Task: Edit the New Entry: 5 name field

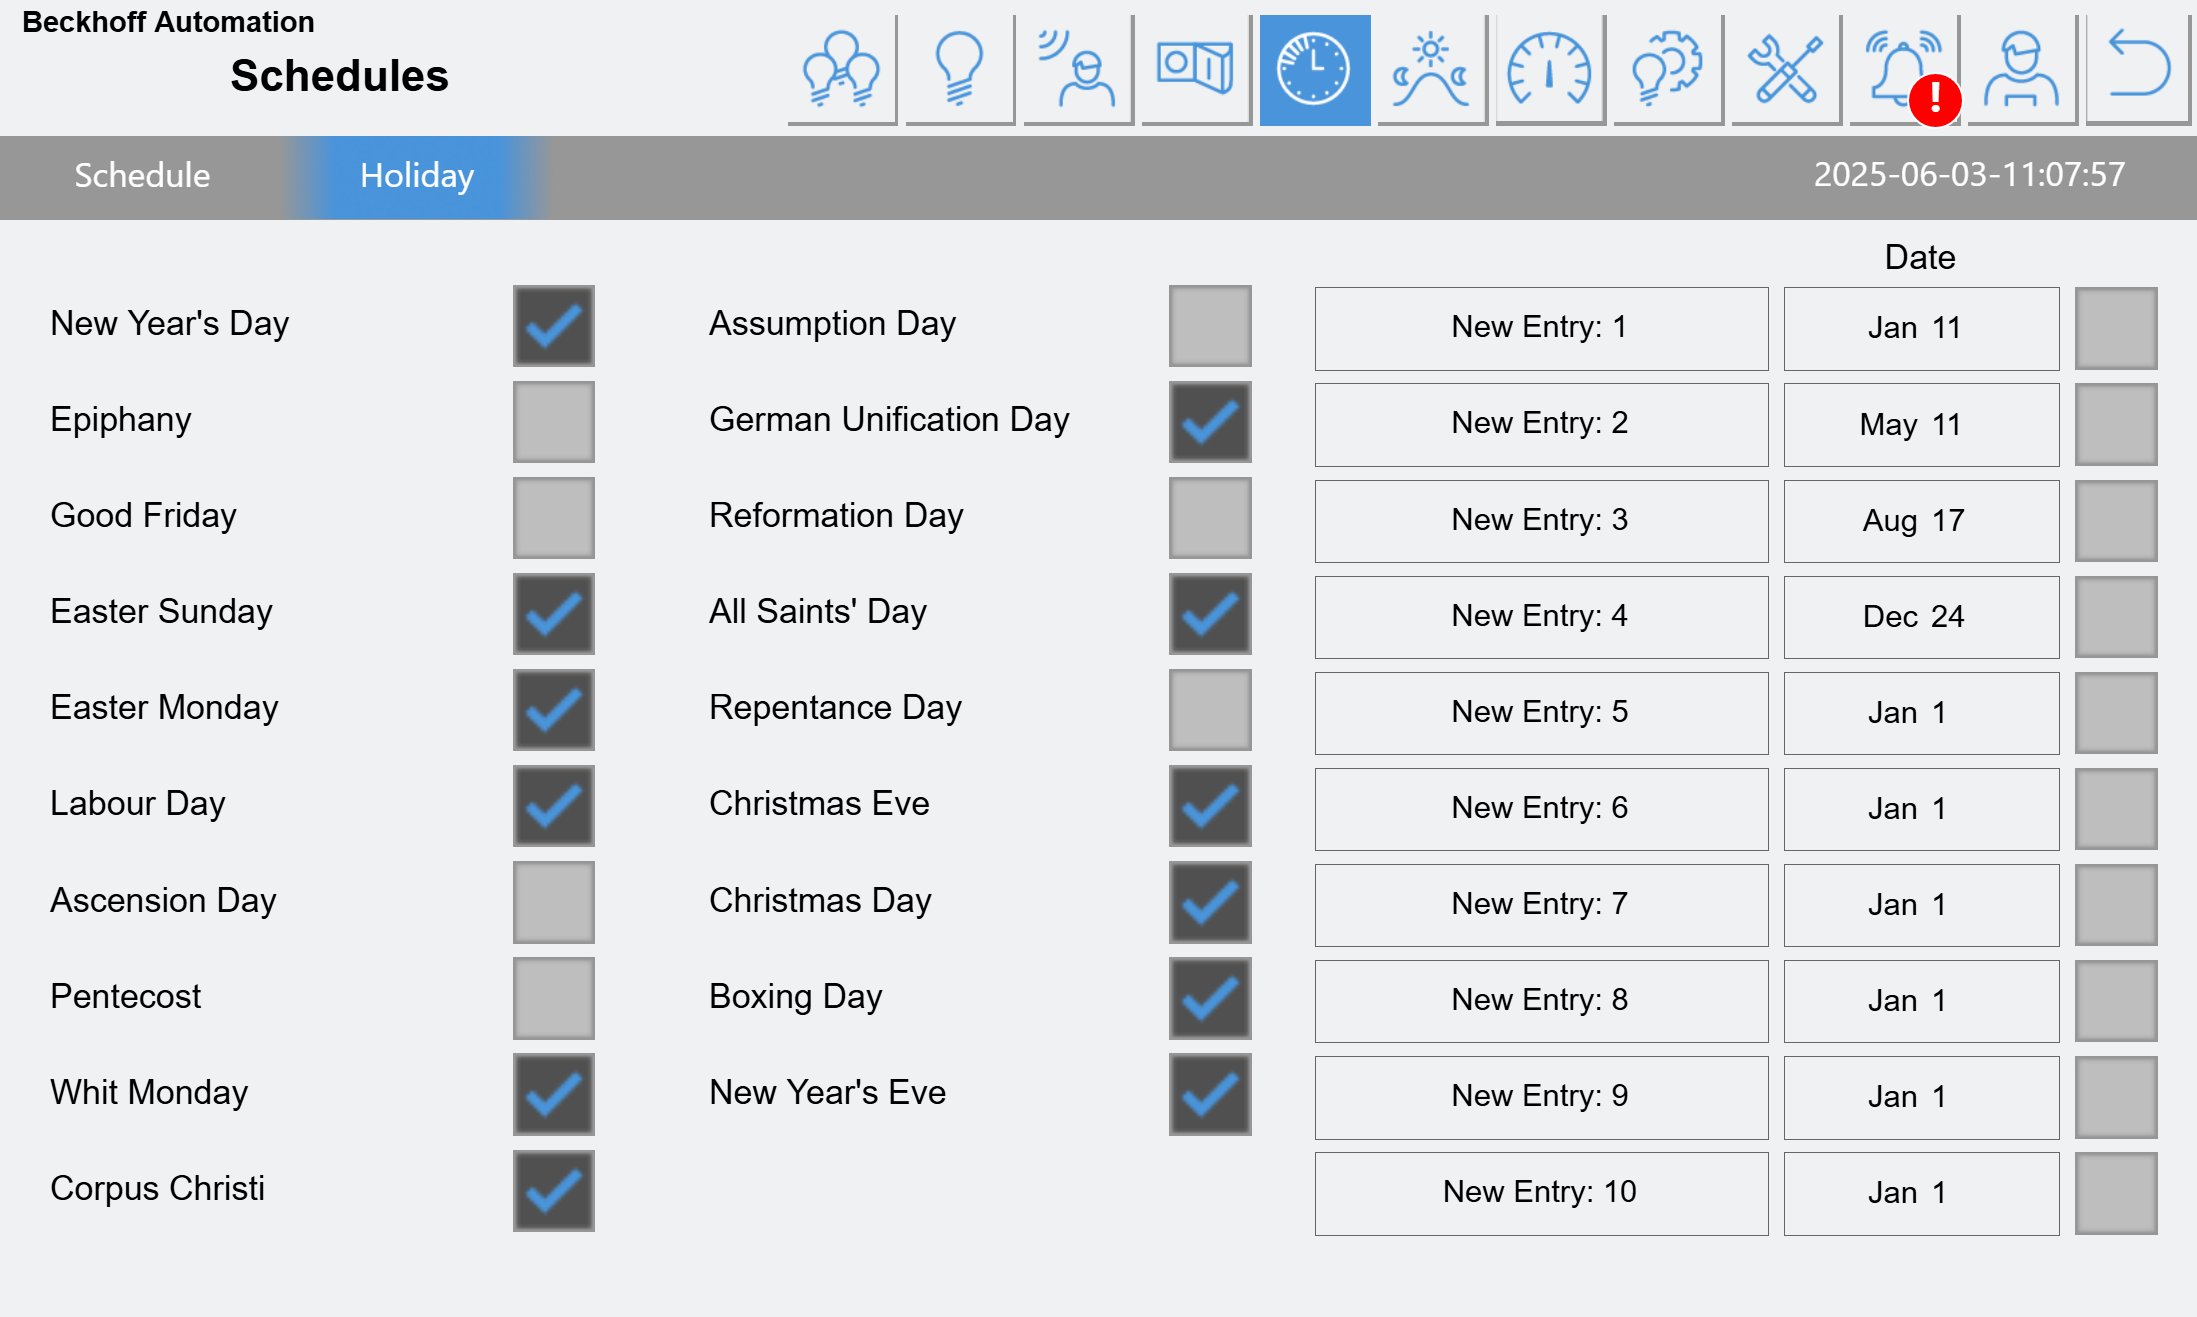Action: (1541, 713)
